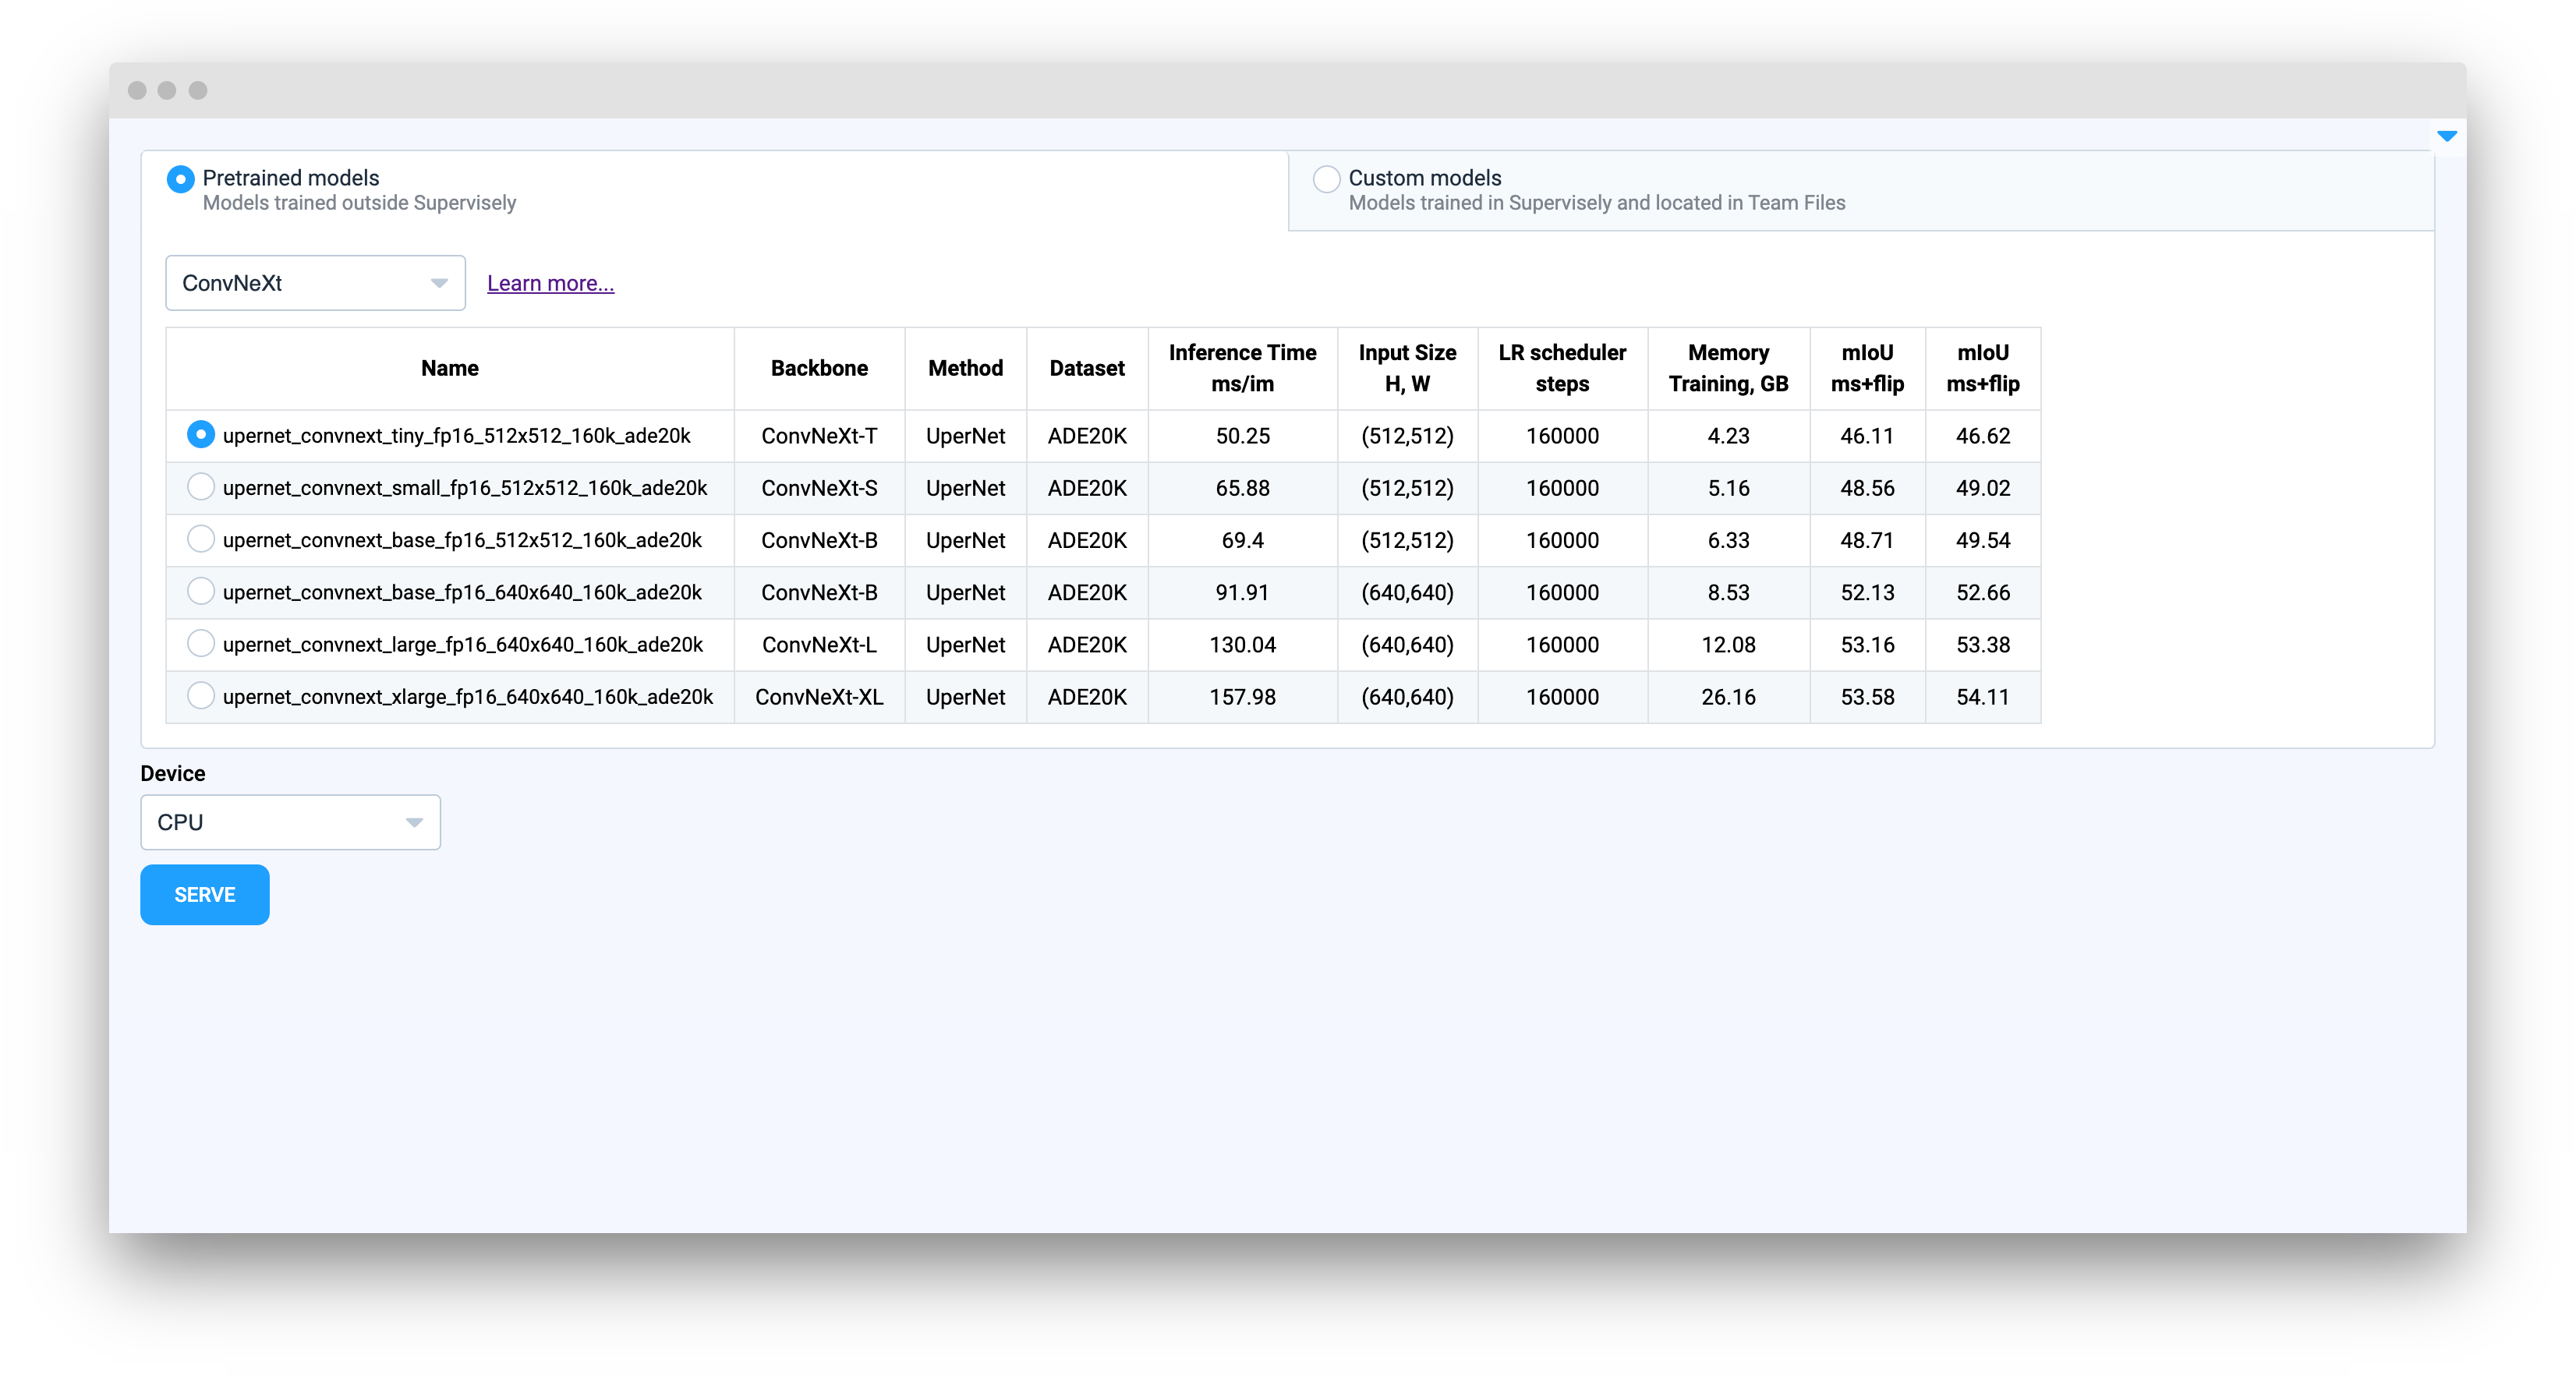Pick upernet_convnext_base_fp16_512x512 model radio

pos(201,539)
